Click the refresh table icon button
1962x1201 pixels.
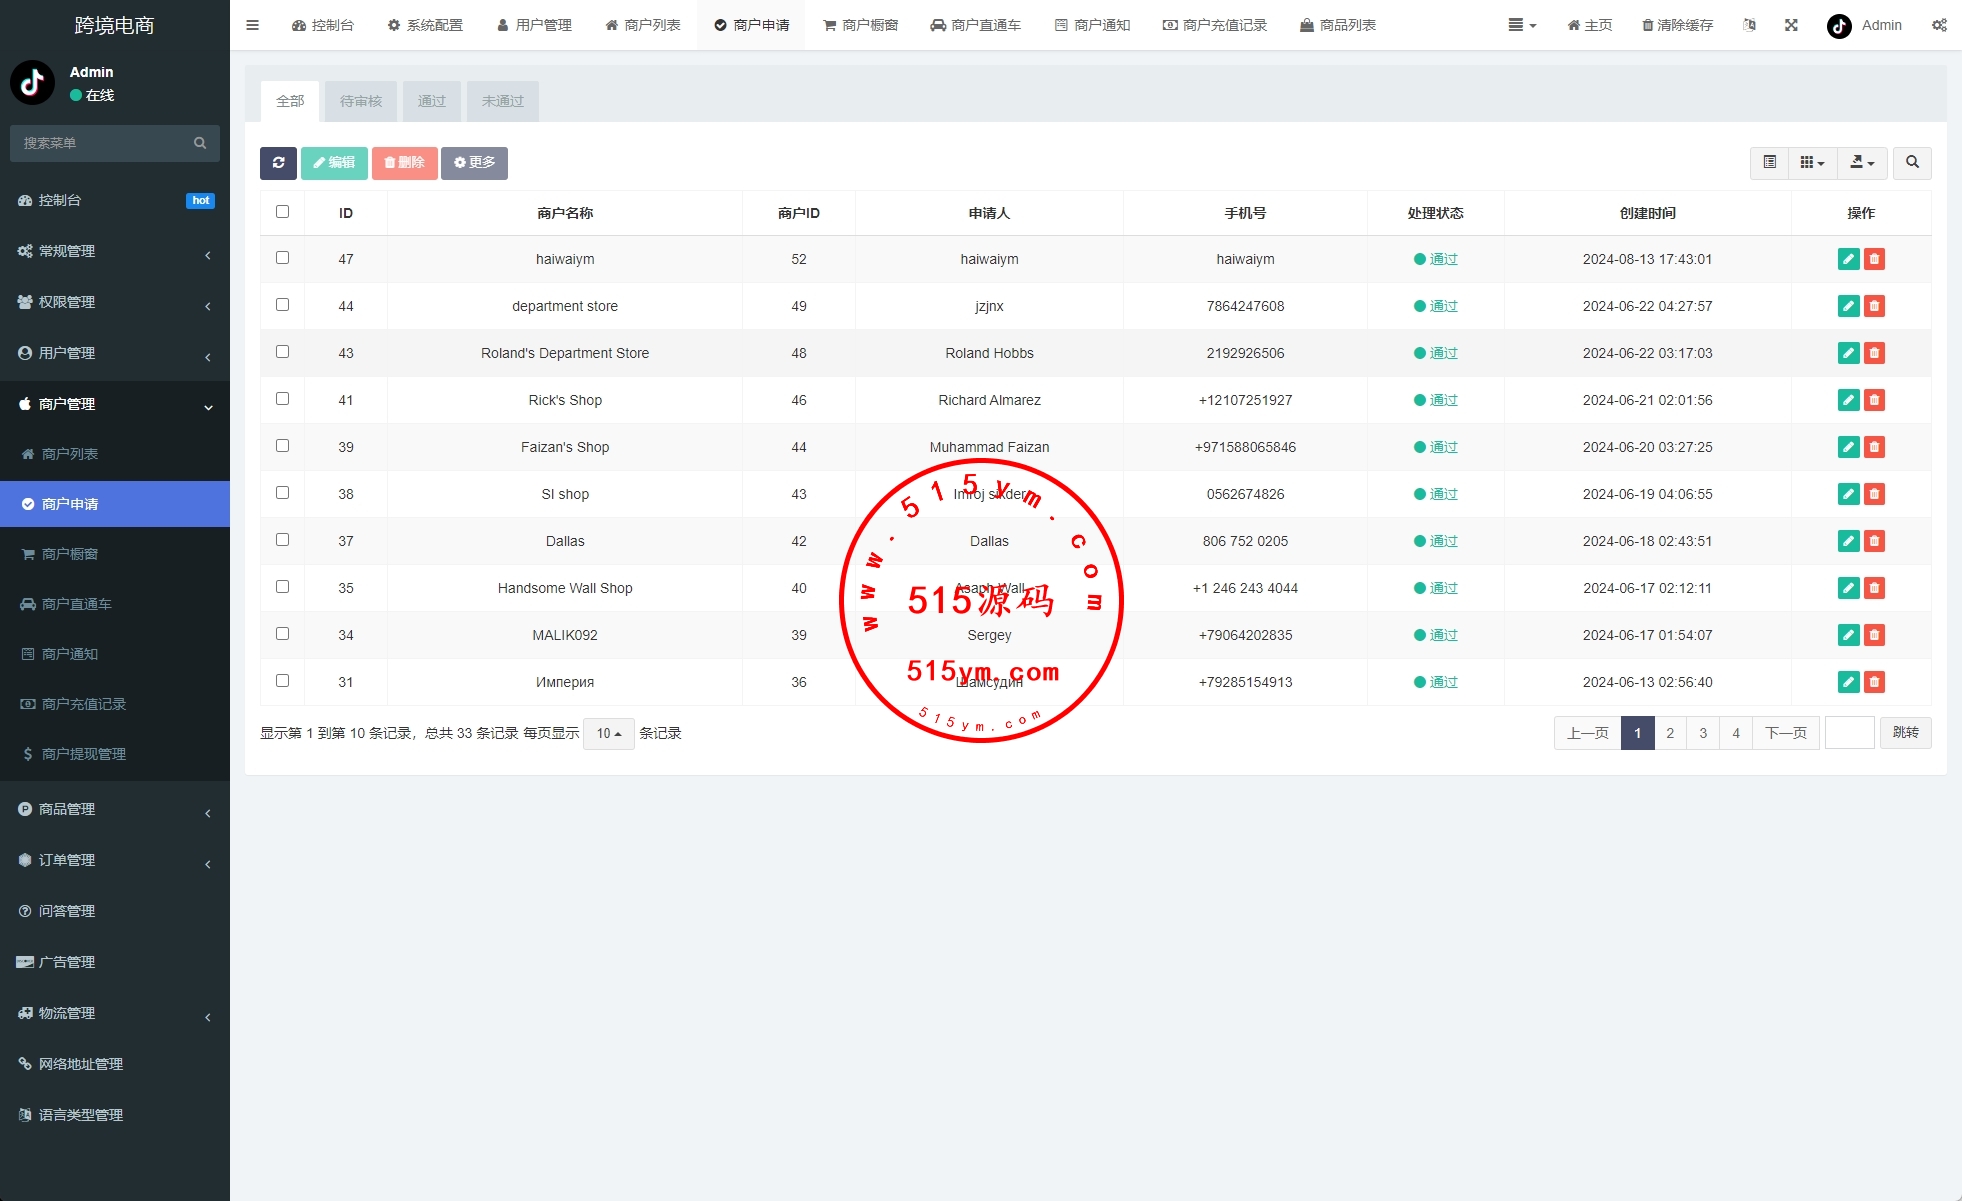pyautogui.click(x=278, y=163)
